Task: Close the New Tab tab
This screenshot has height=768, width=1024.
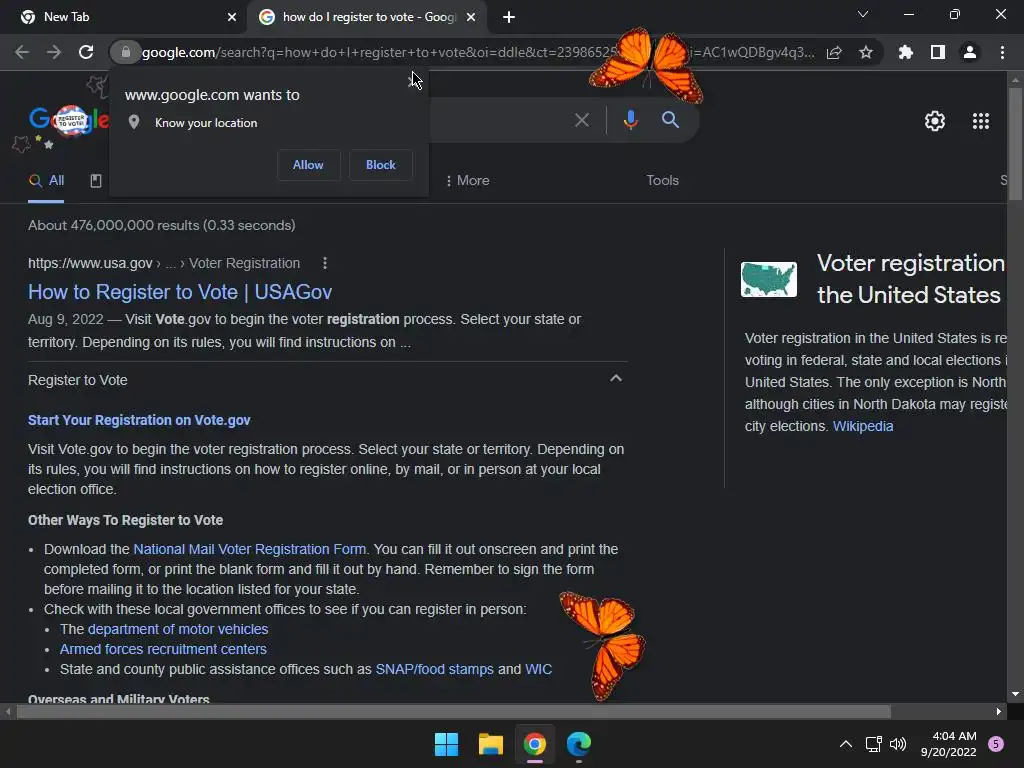Action: 232,17
